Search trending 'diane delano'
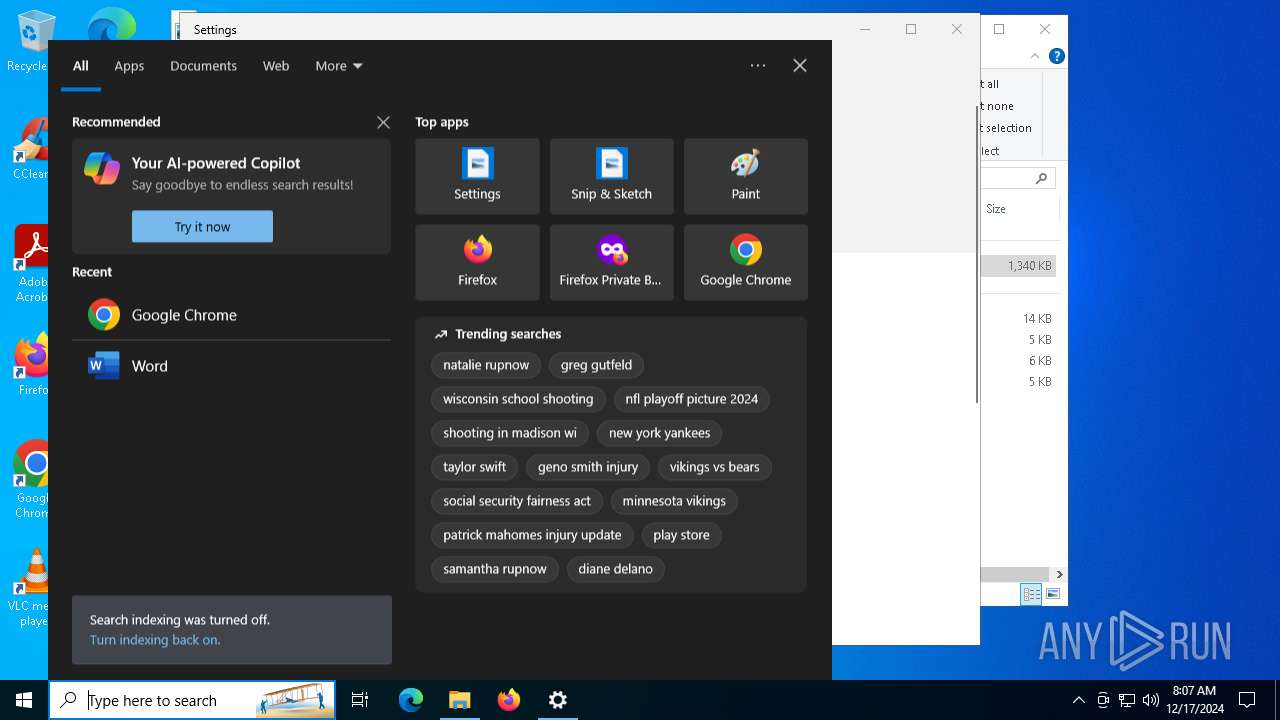This screenshot has height=720, width=1280. click(x=615, y=569)
